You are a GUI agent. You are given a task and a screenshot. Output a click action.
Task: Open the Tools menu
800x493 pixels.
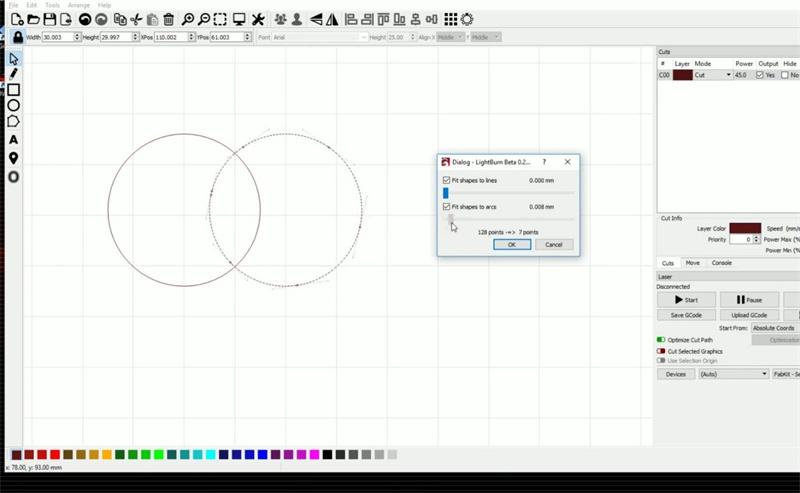[x=52, y=5]
